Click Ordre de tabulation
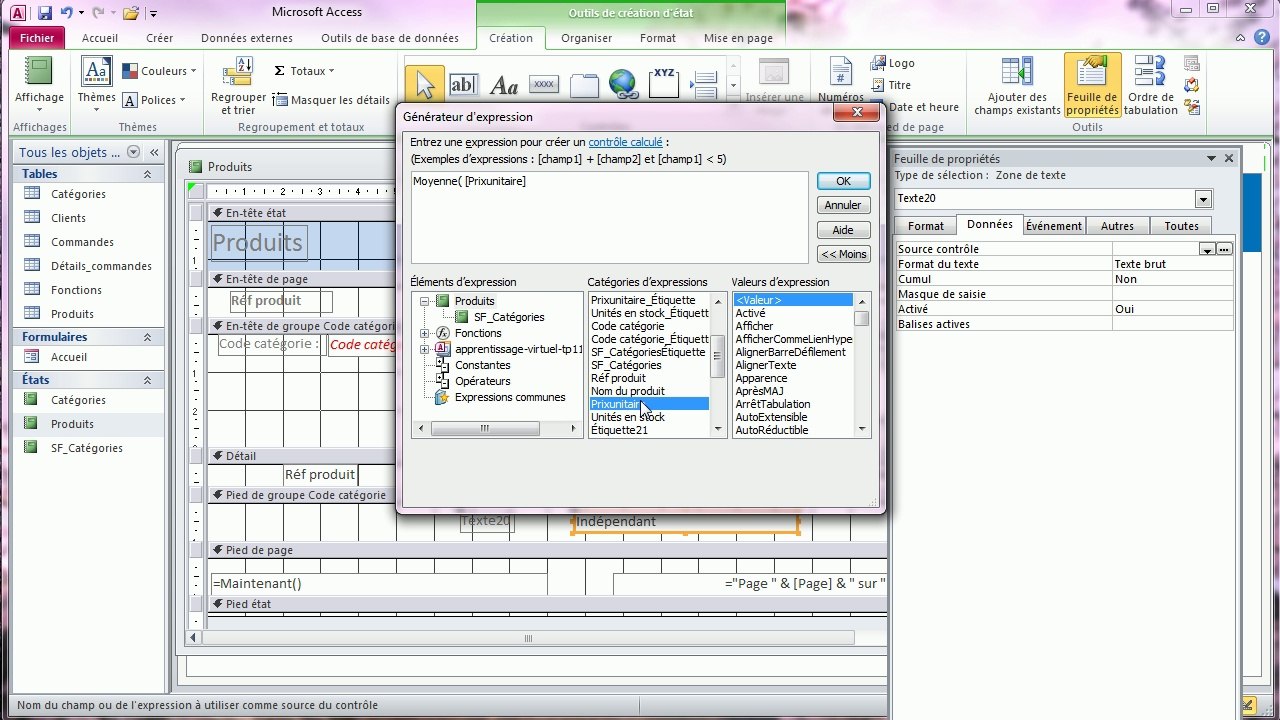Screen dimensions: 1280x720 click(x=1150, y=86)
